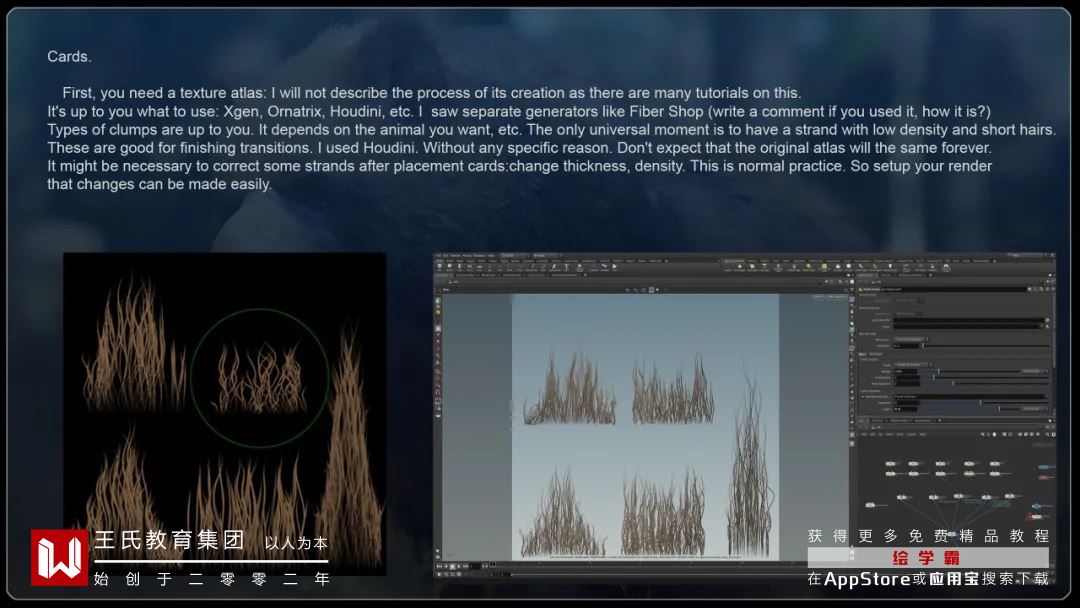Open Houdini Windows menu
The width and height of the screenshot is (1080, 608).
pyautogui.click(x=479, y=255)
